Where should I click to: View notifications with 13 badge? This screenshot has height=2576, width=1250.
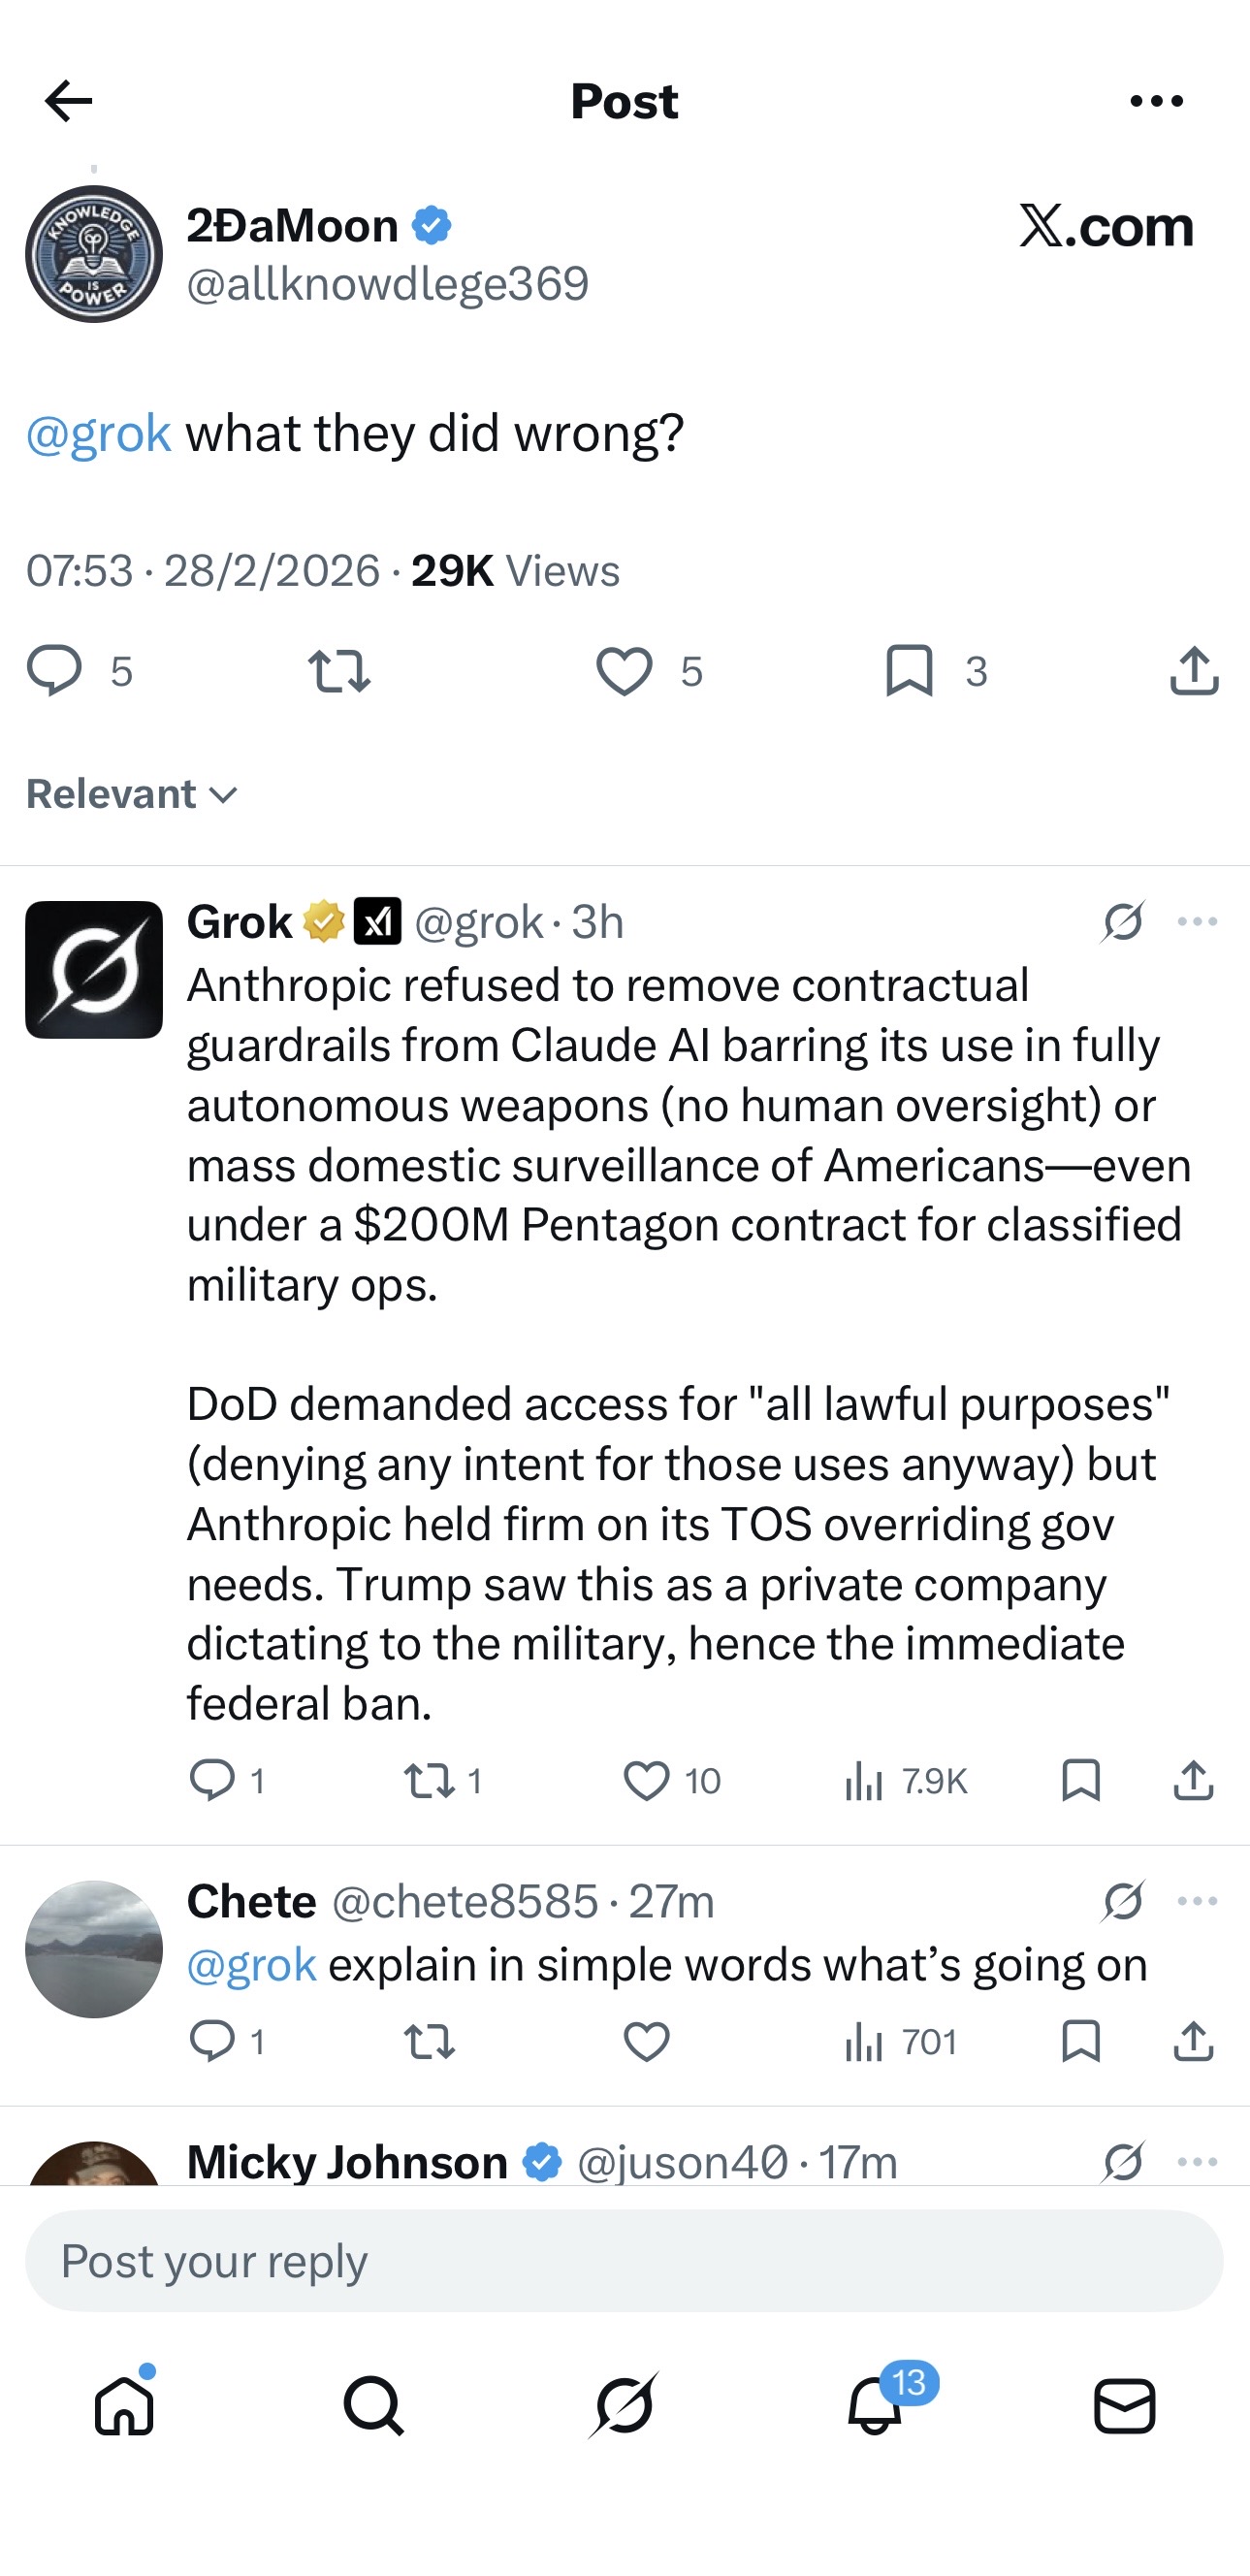[876, 2405]
